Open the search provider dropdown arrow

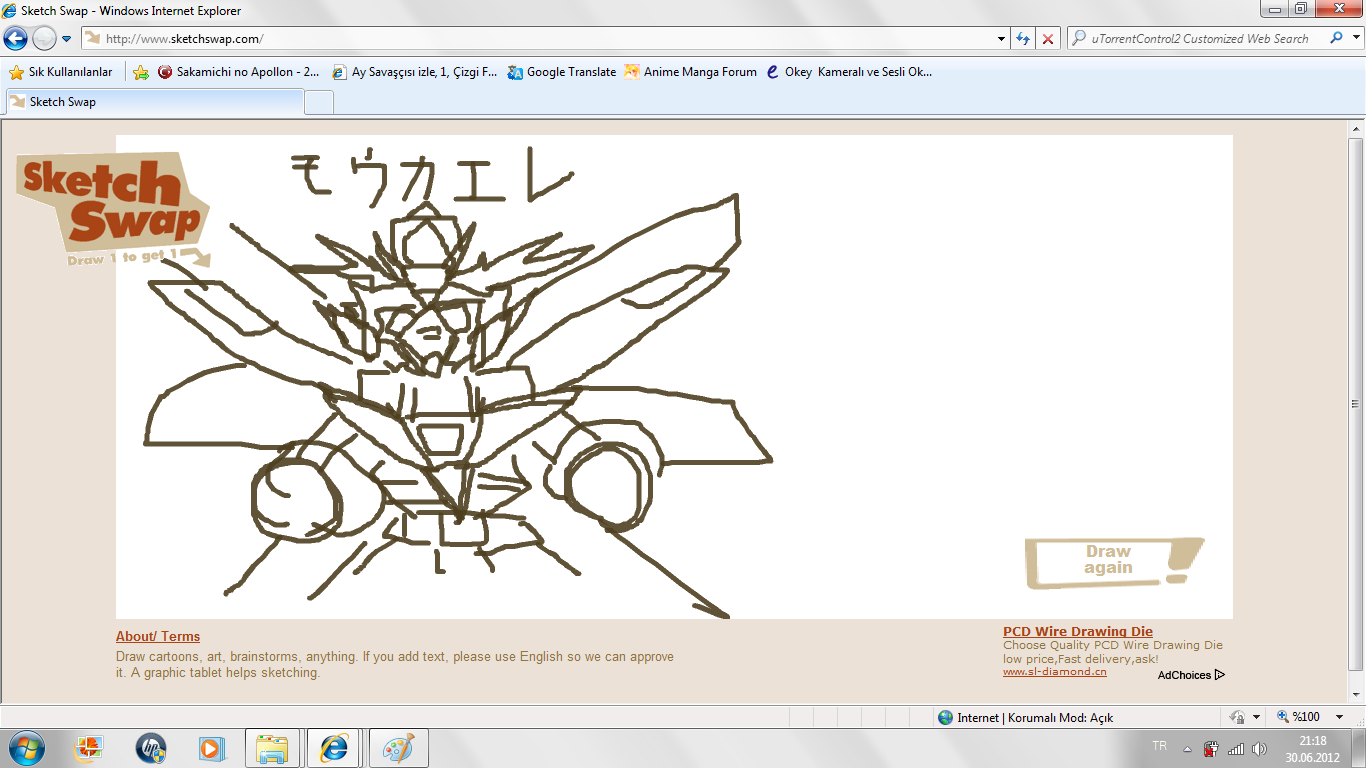(1355, 39)
